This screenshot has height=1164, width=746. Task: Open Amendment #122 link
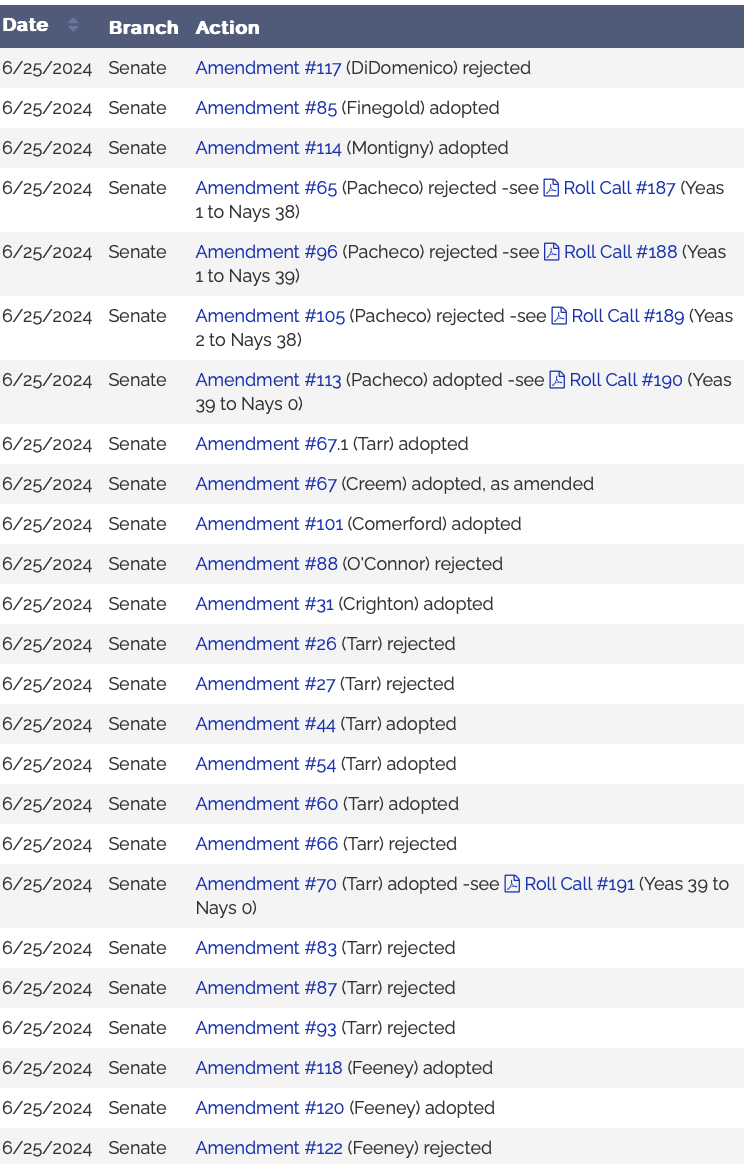(x=269, y=1148)
